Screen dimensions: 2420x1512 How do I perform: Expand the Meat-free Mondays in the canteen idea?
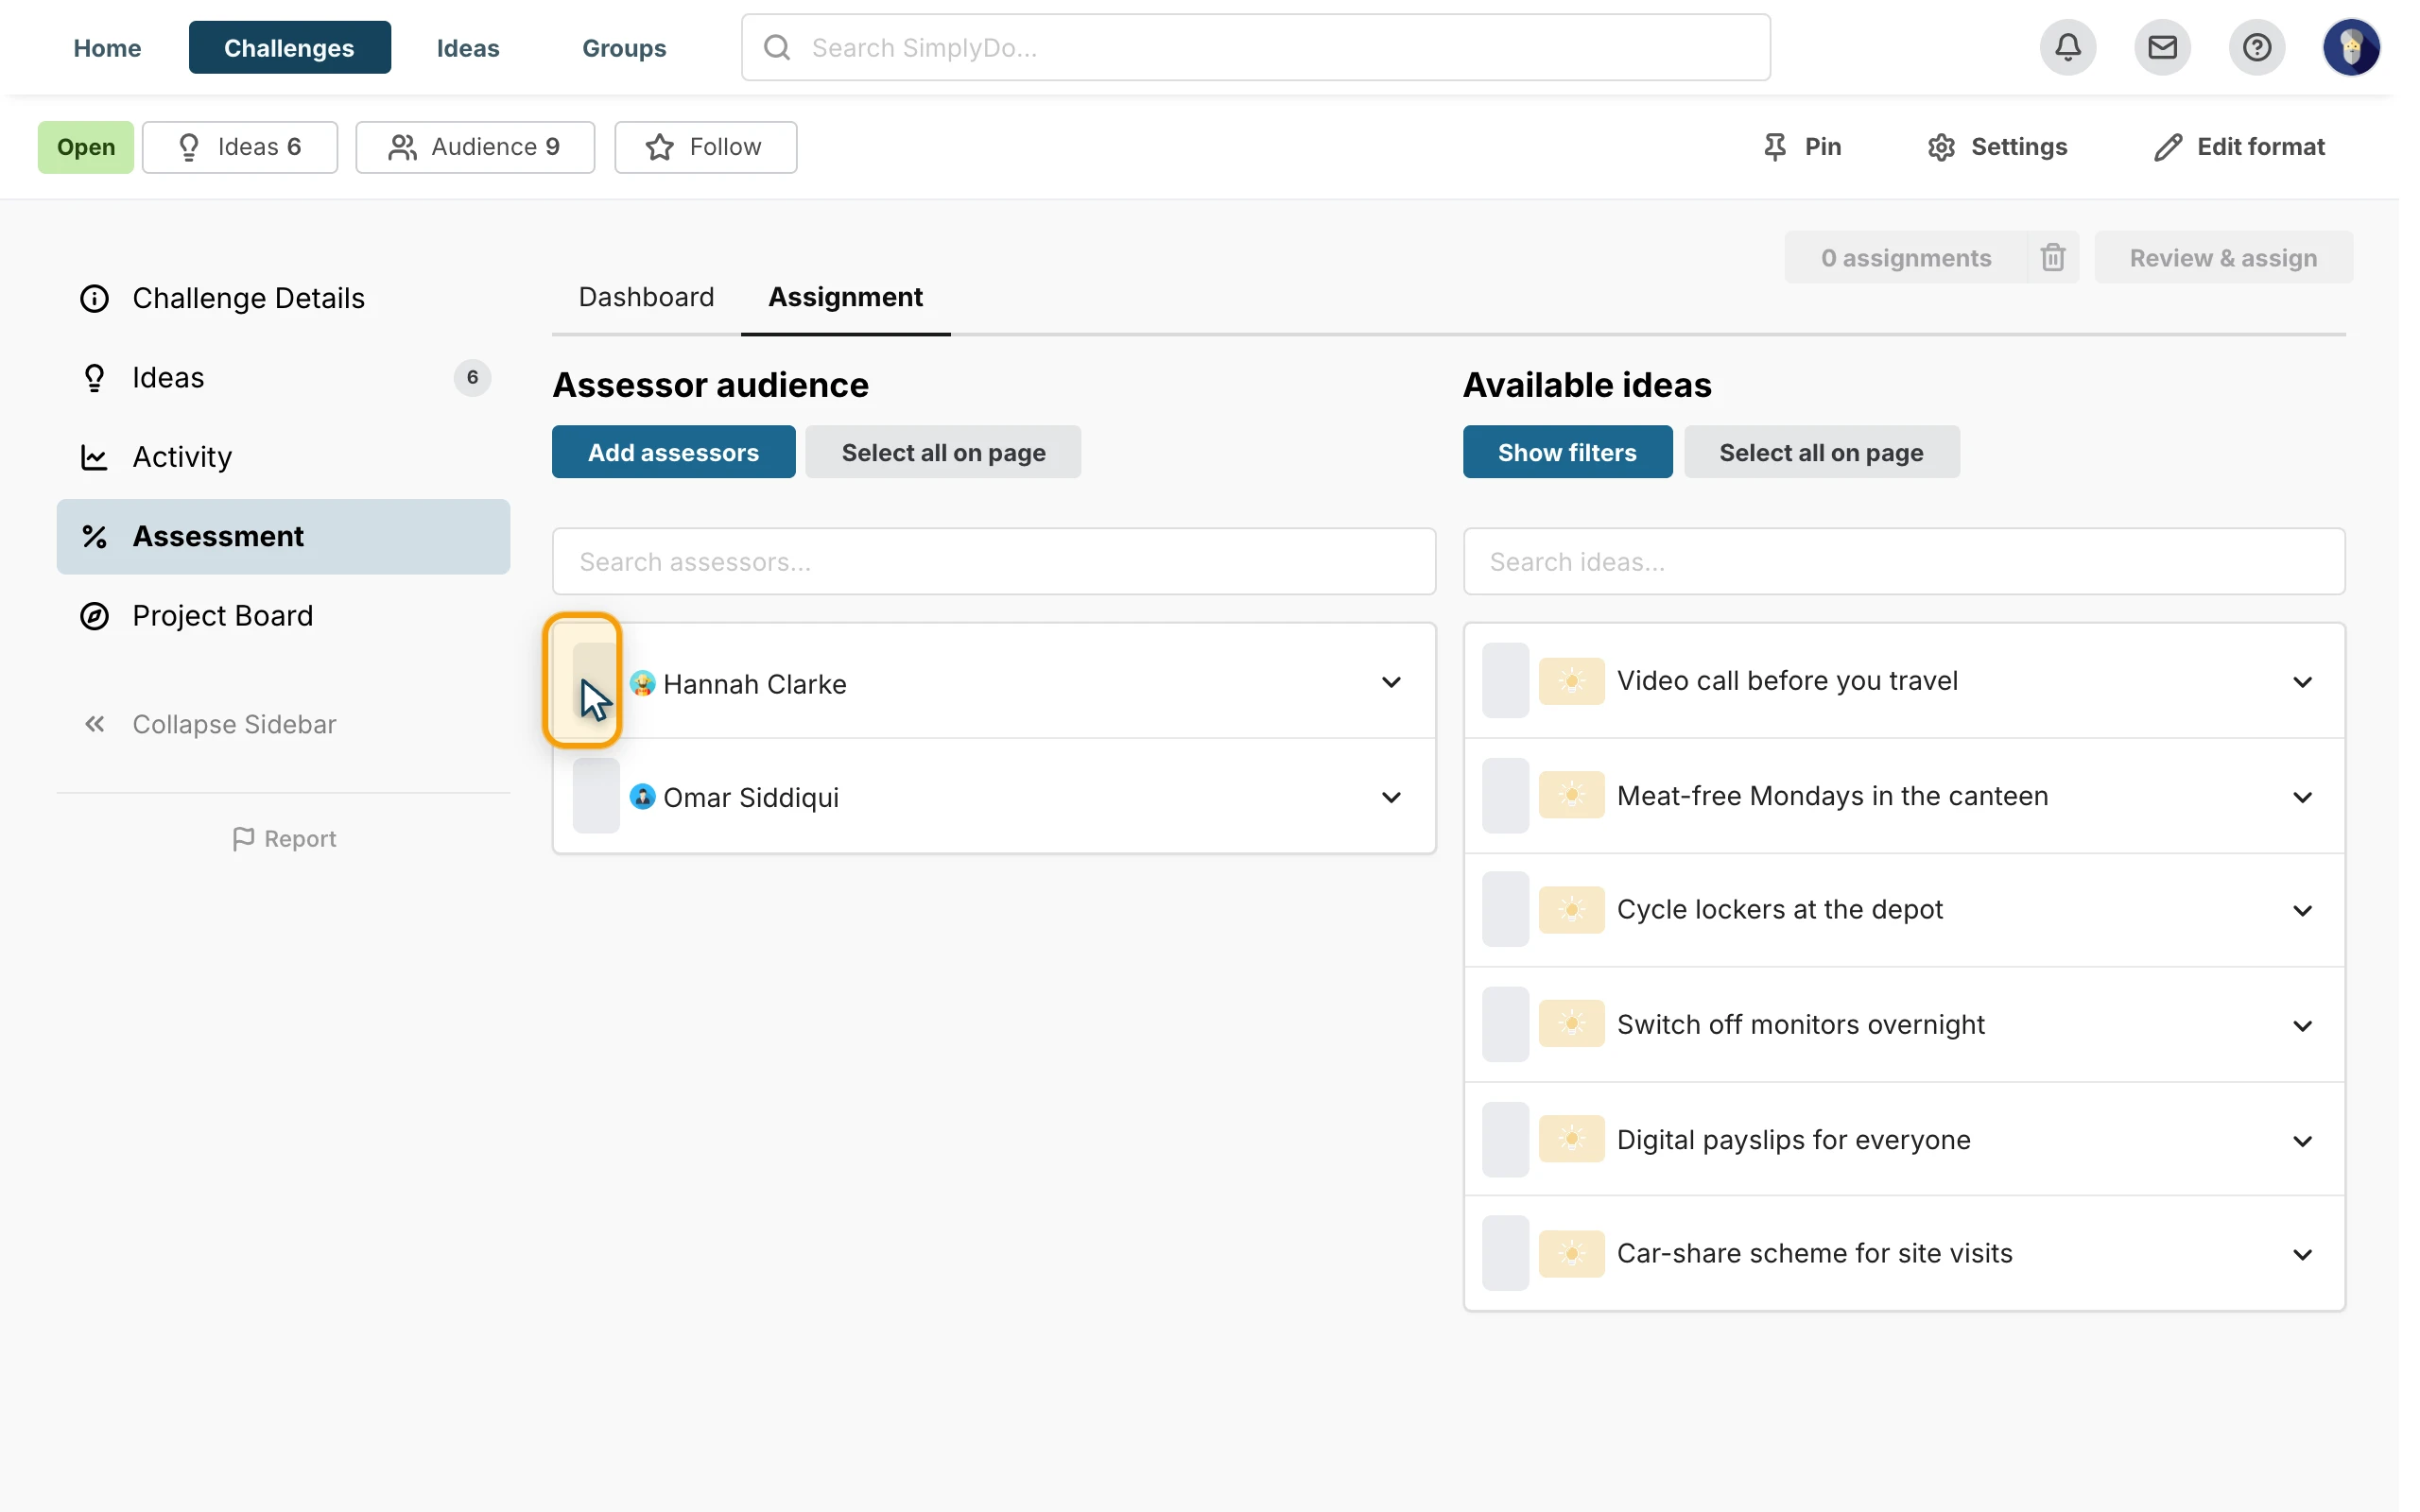(x=2302, y=797)
